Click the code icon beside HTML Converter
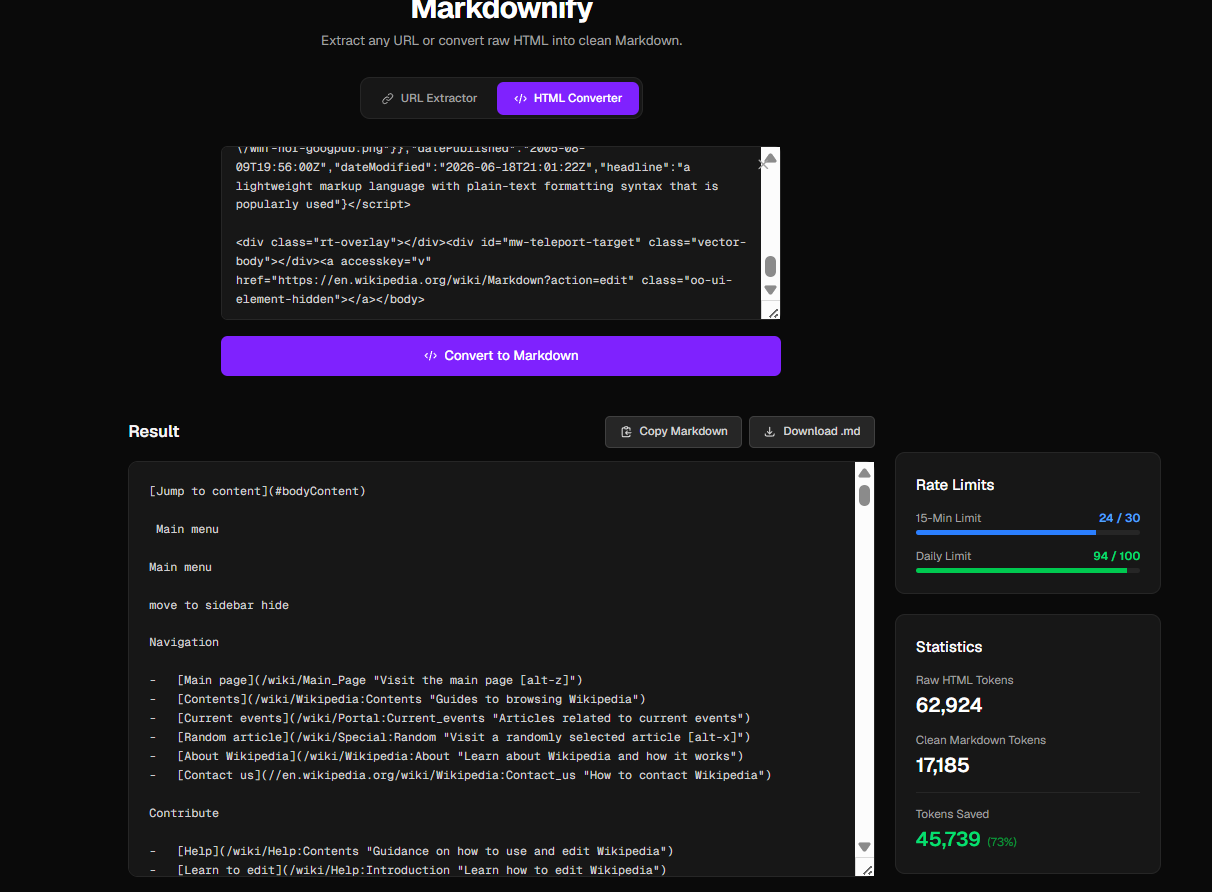The image size is (1212, 892). pyautogui.click(x=520, y=99)
